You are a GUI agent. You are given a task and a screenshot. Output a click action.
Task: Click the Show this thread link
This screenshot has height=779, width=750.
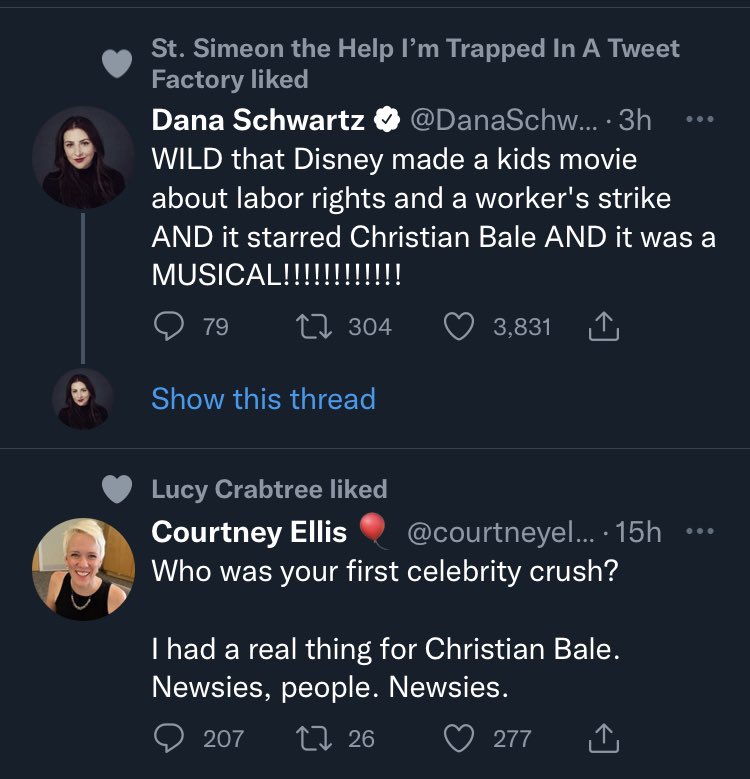[263, 398]
